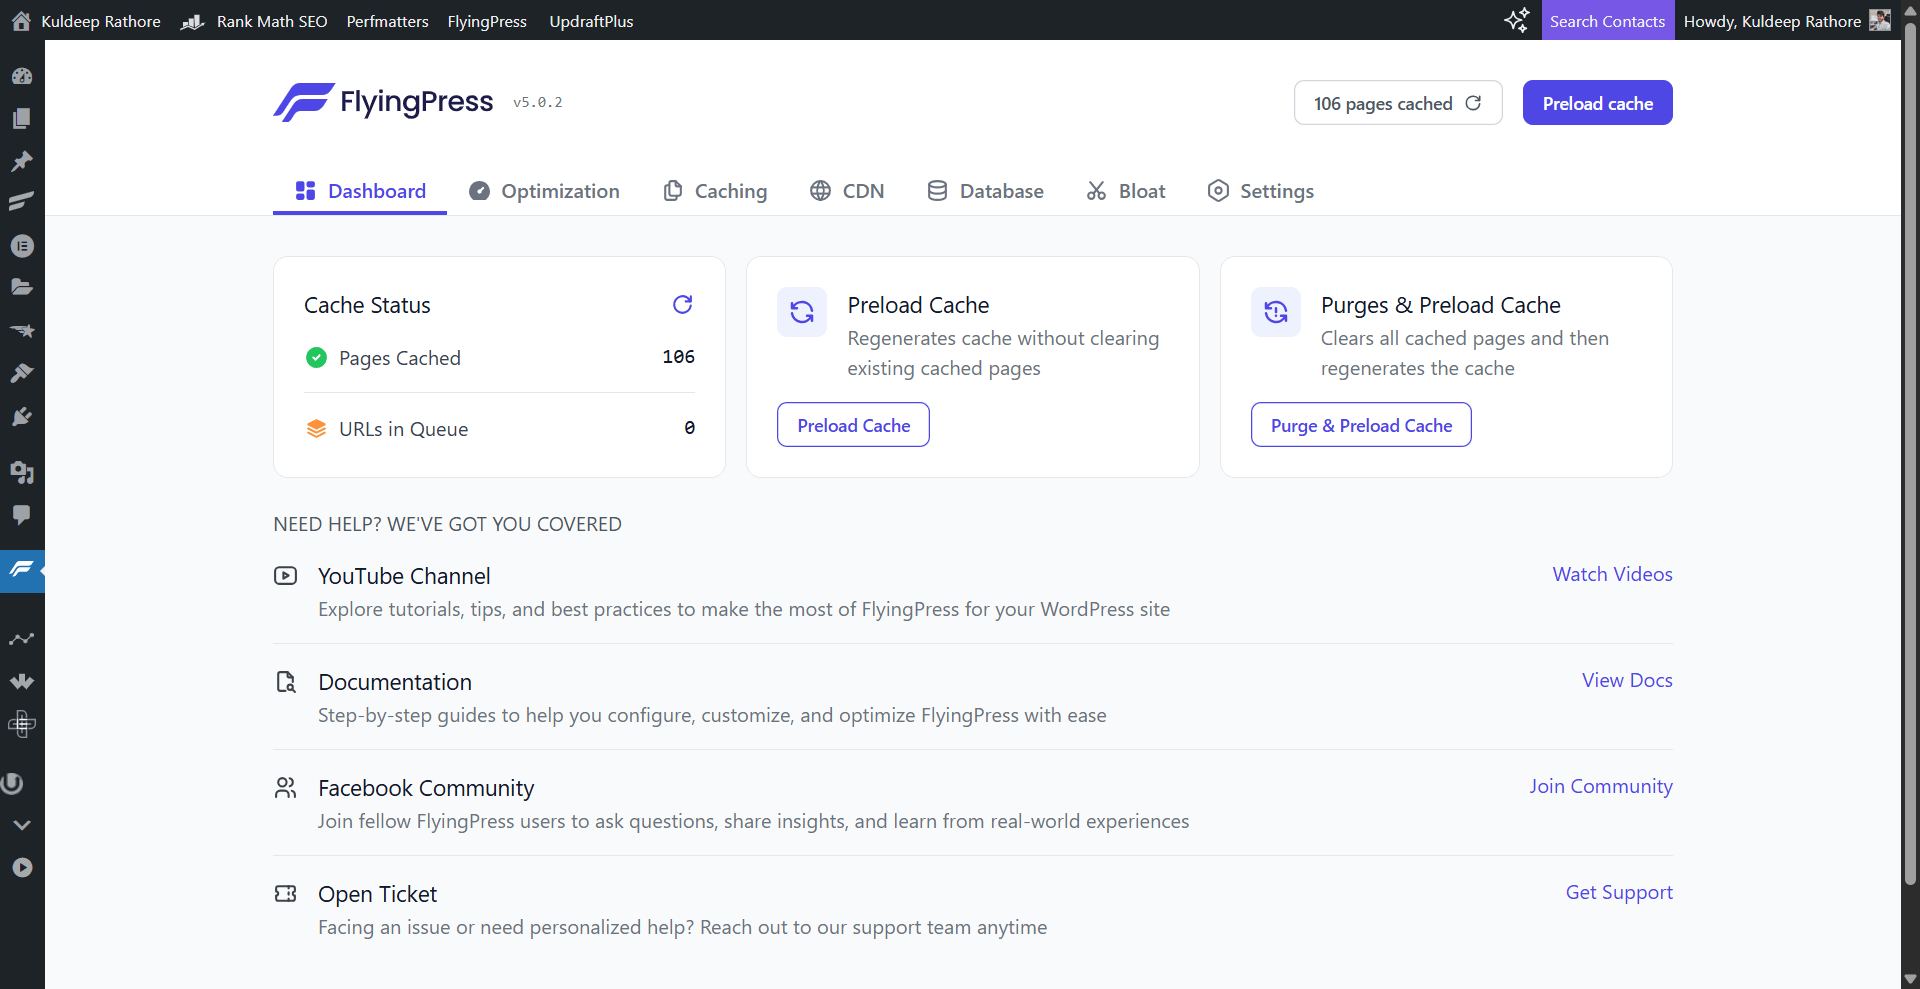Click the Open Ticket icon
The height and width of the screenshot is (989, 1920).
pos(286,894)
